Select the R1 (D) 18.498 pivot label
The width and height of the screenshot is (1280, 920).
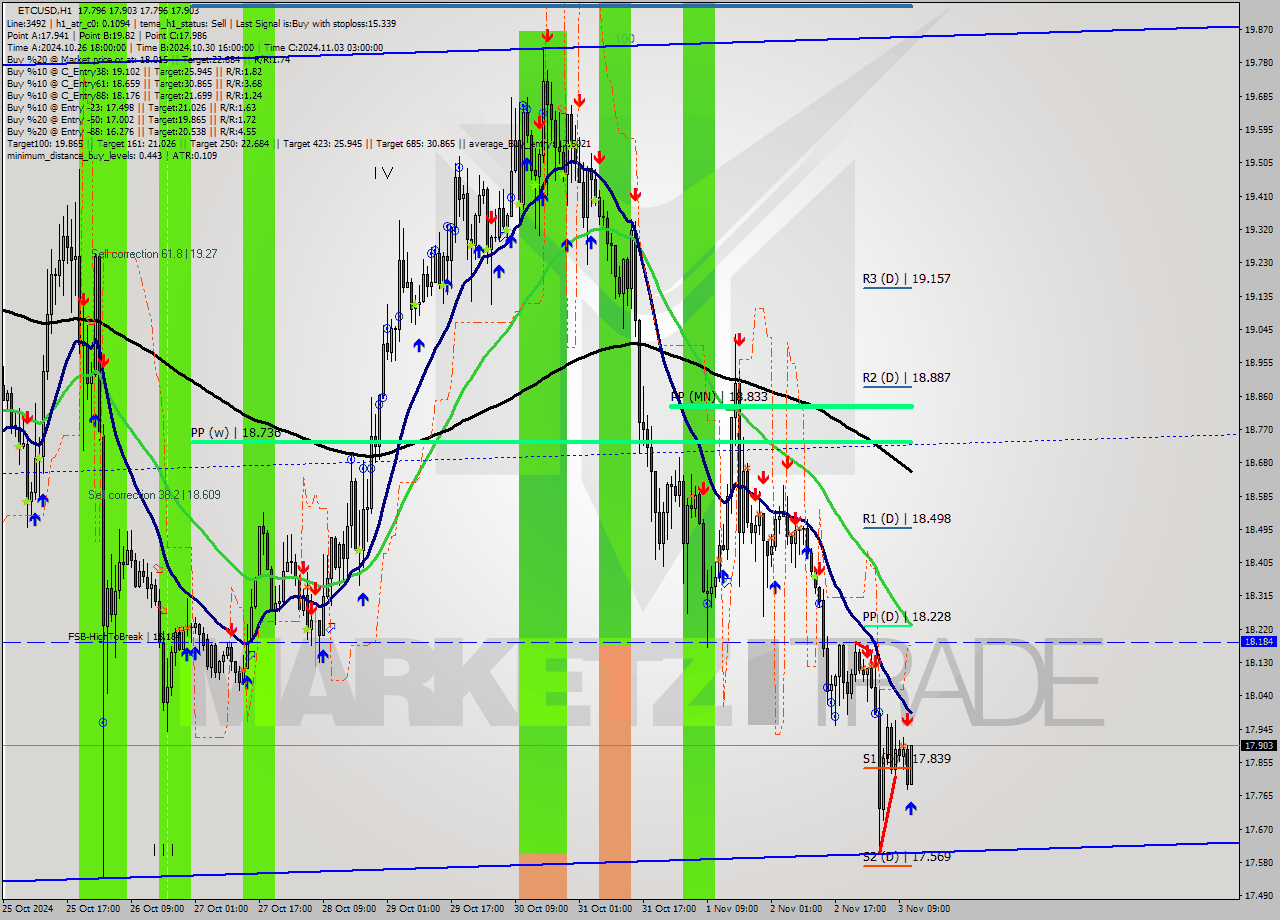click(x=907, y=519)
